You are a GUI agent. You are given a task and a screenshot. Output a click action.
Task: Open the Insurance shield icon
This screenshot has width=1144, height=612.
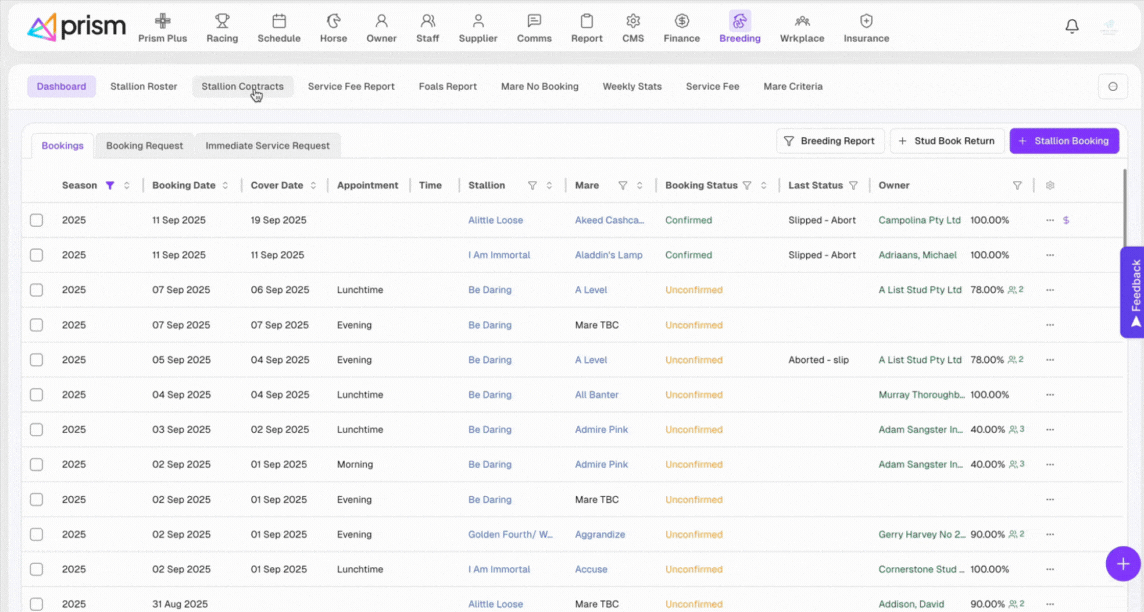pyautogui.click(x=866, y=21)
